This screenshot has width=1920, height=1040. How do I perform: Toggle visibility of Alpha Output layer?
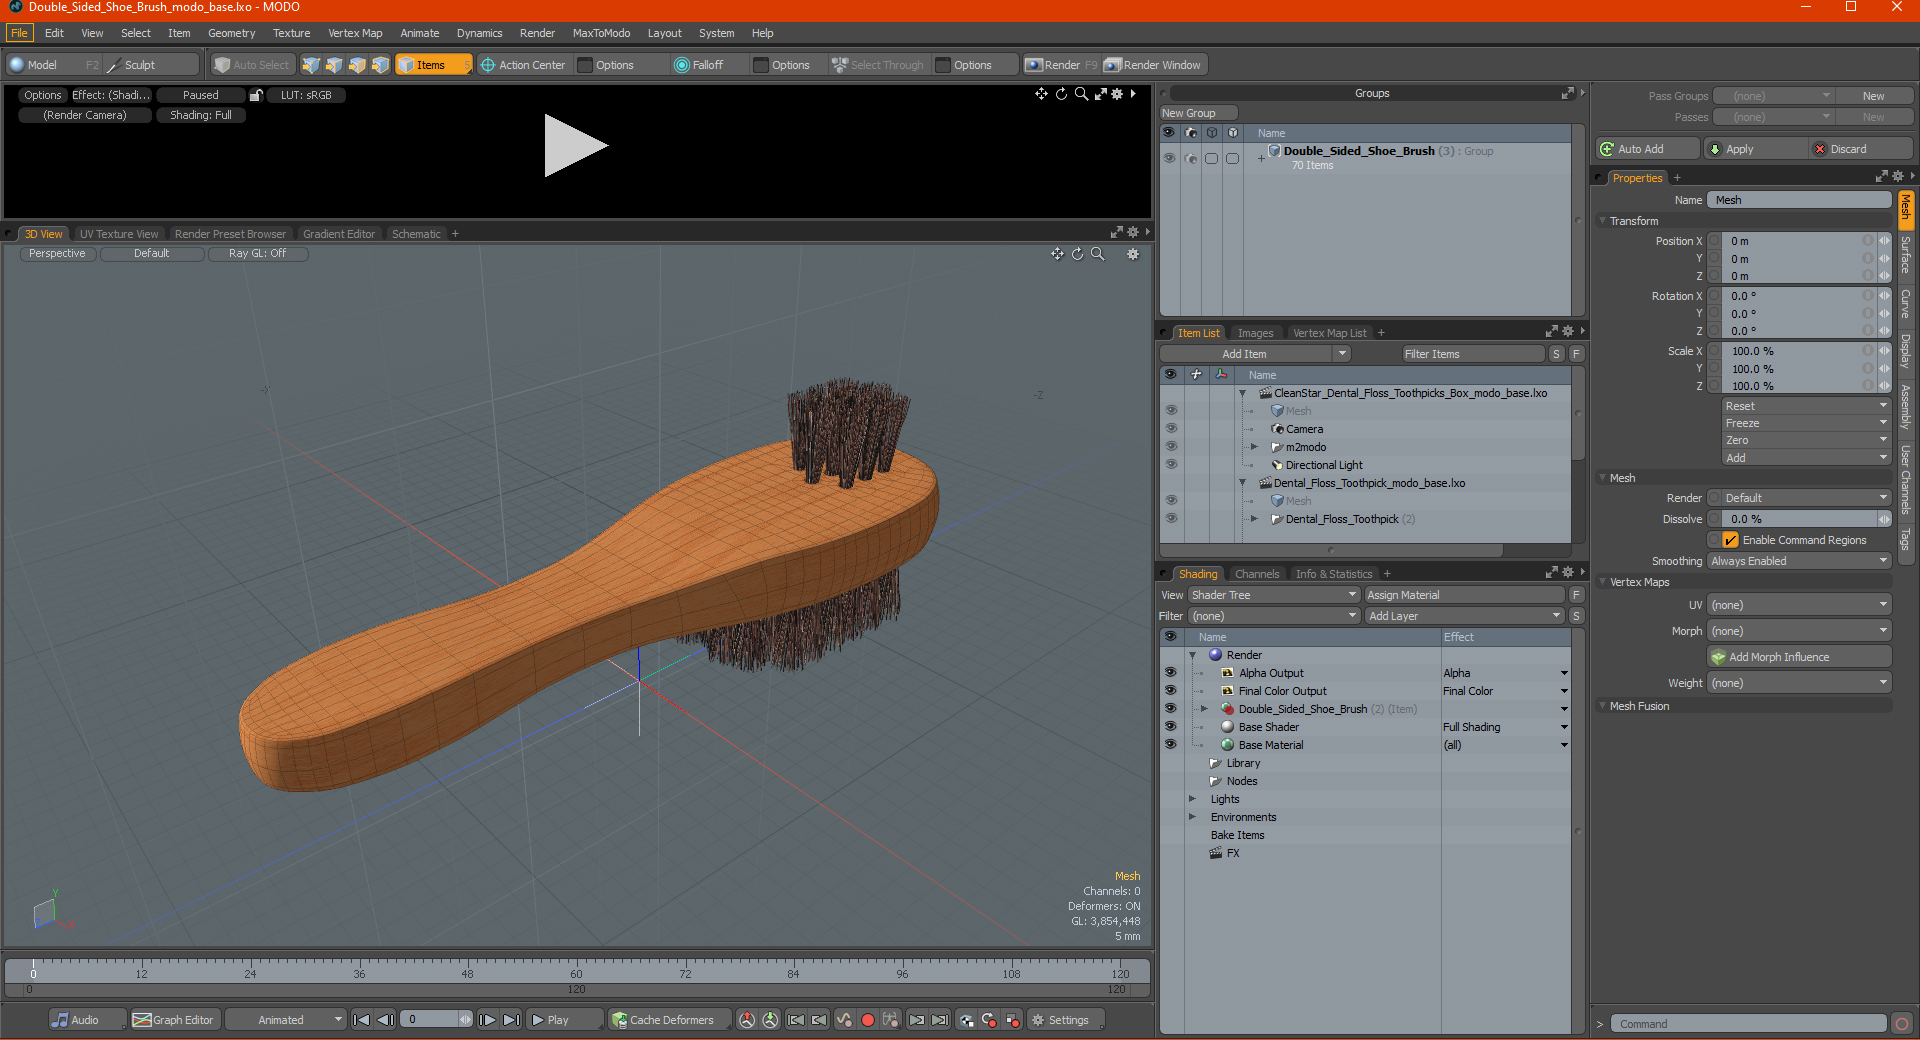tap(1170, 673)
